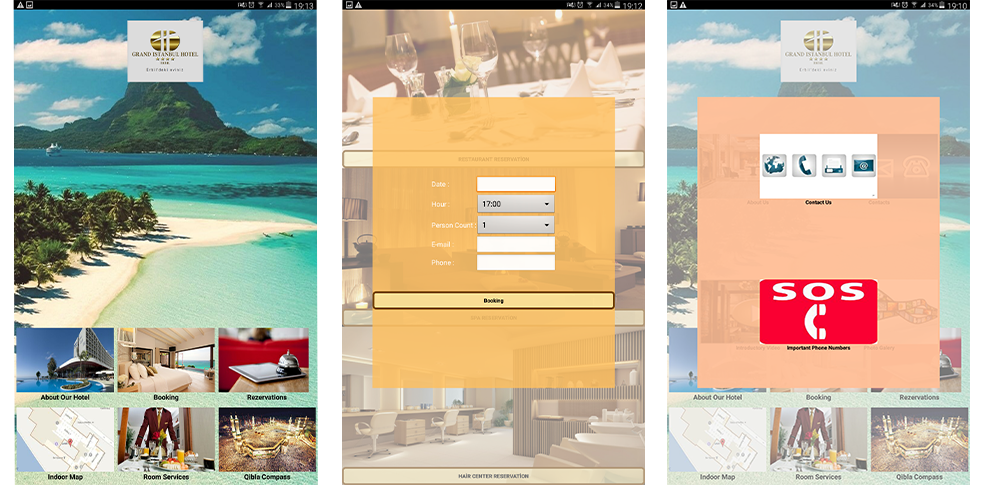The image size is (987, 485).
Task: Click the Rezervations label on right screen
Action: (x=919, y=397)
